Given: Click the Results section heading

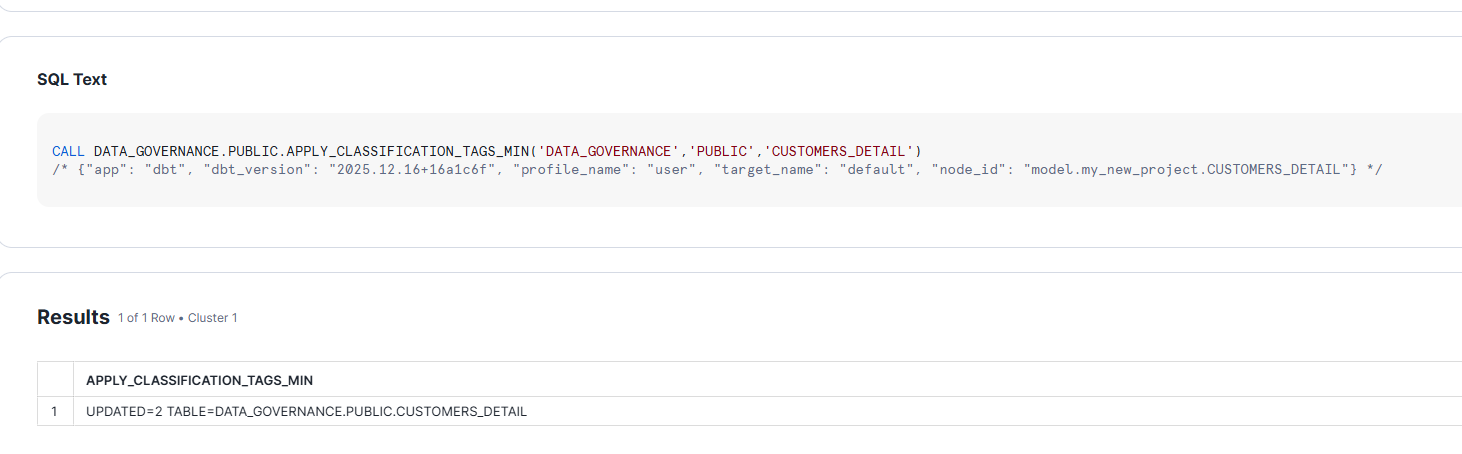Looking at the screenshot, I should coord(73,317).
